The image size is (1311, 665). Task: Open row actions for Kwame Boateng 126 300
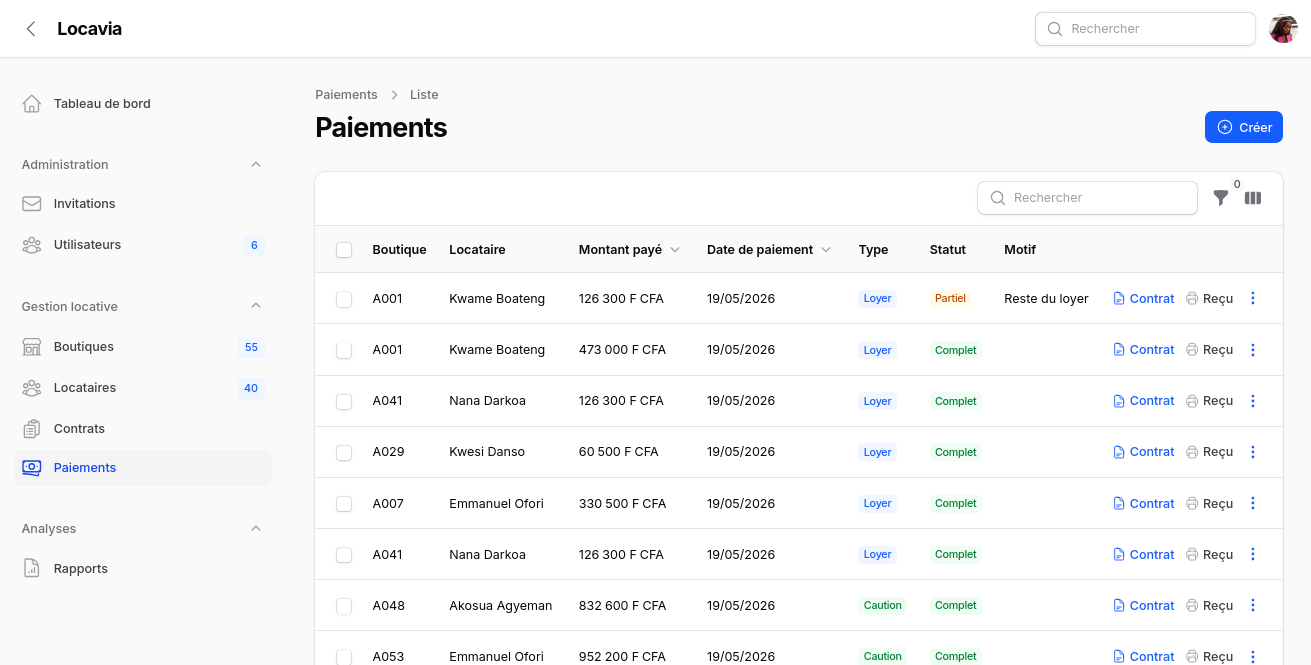pos(1253,299)
